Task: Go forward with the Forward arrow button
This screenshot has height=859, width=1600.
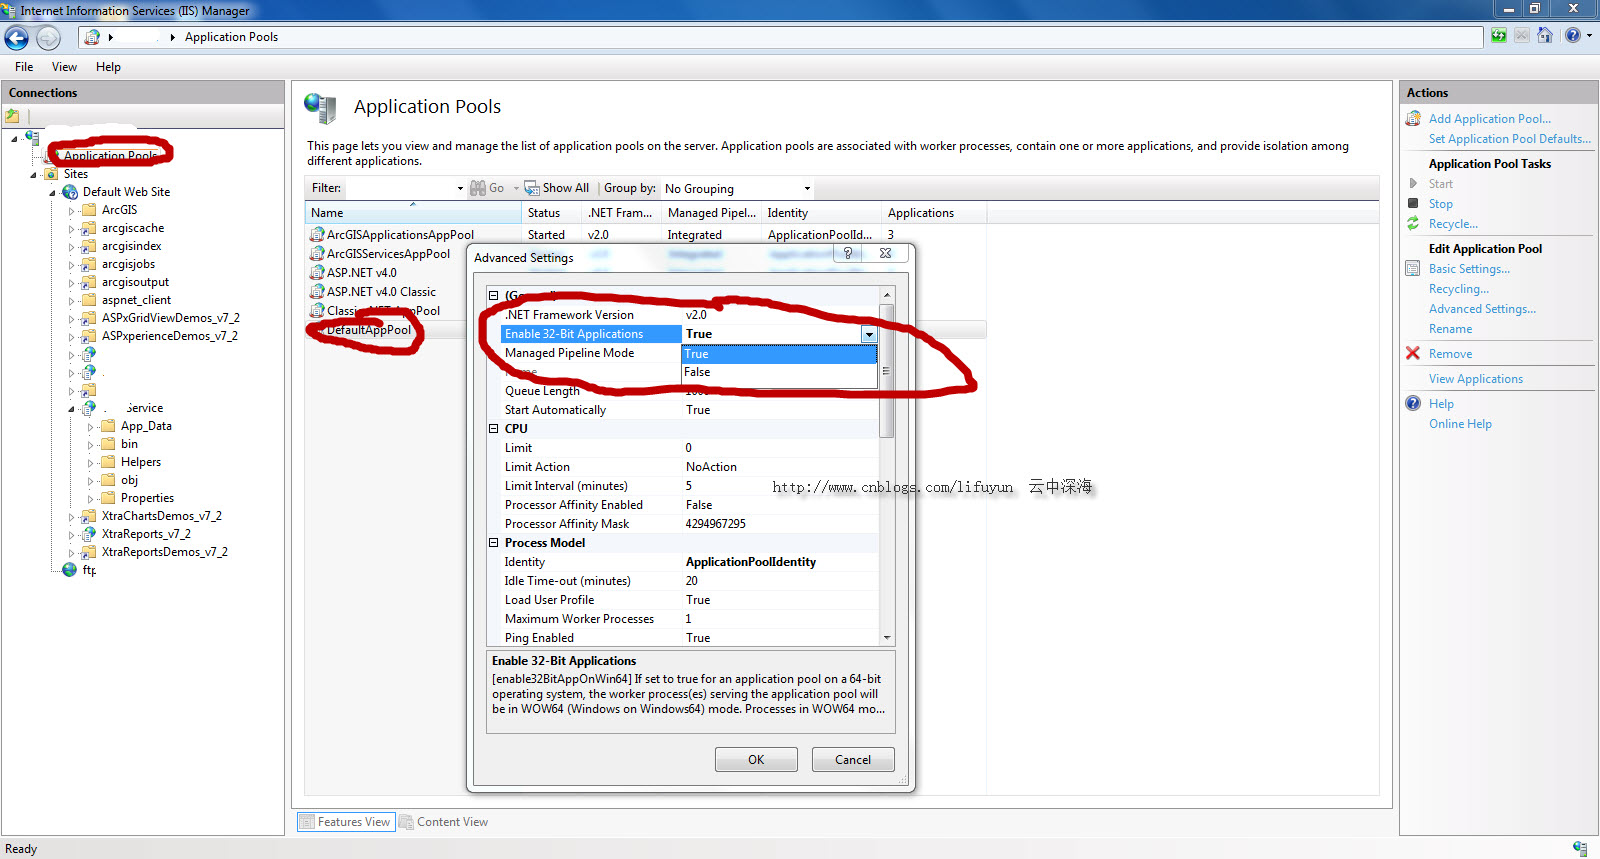Action: point(48,38)
